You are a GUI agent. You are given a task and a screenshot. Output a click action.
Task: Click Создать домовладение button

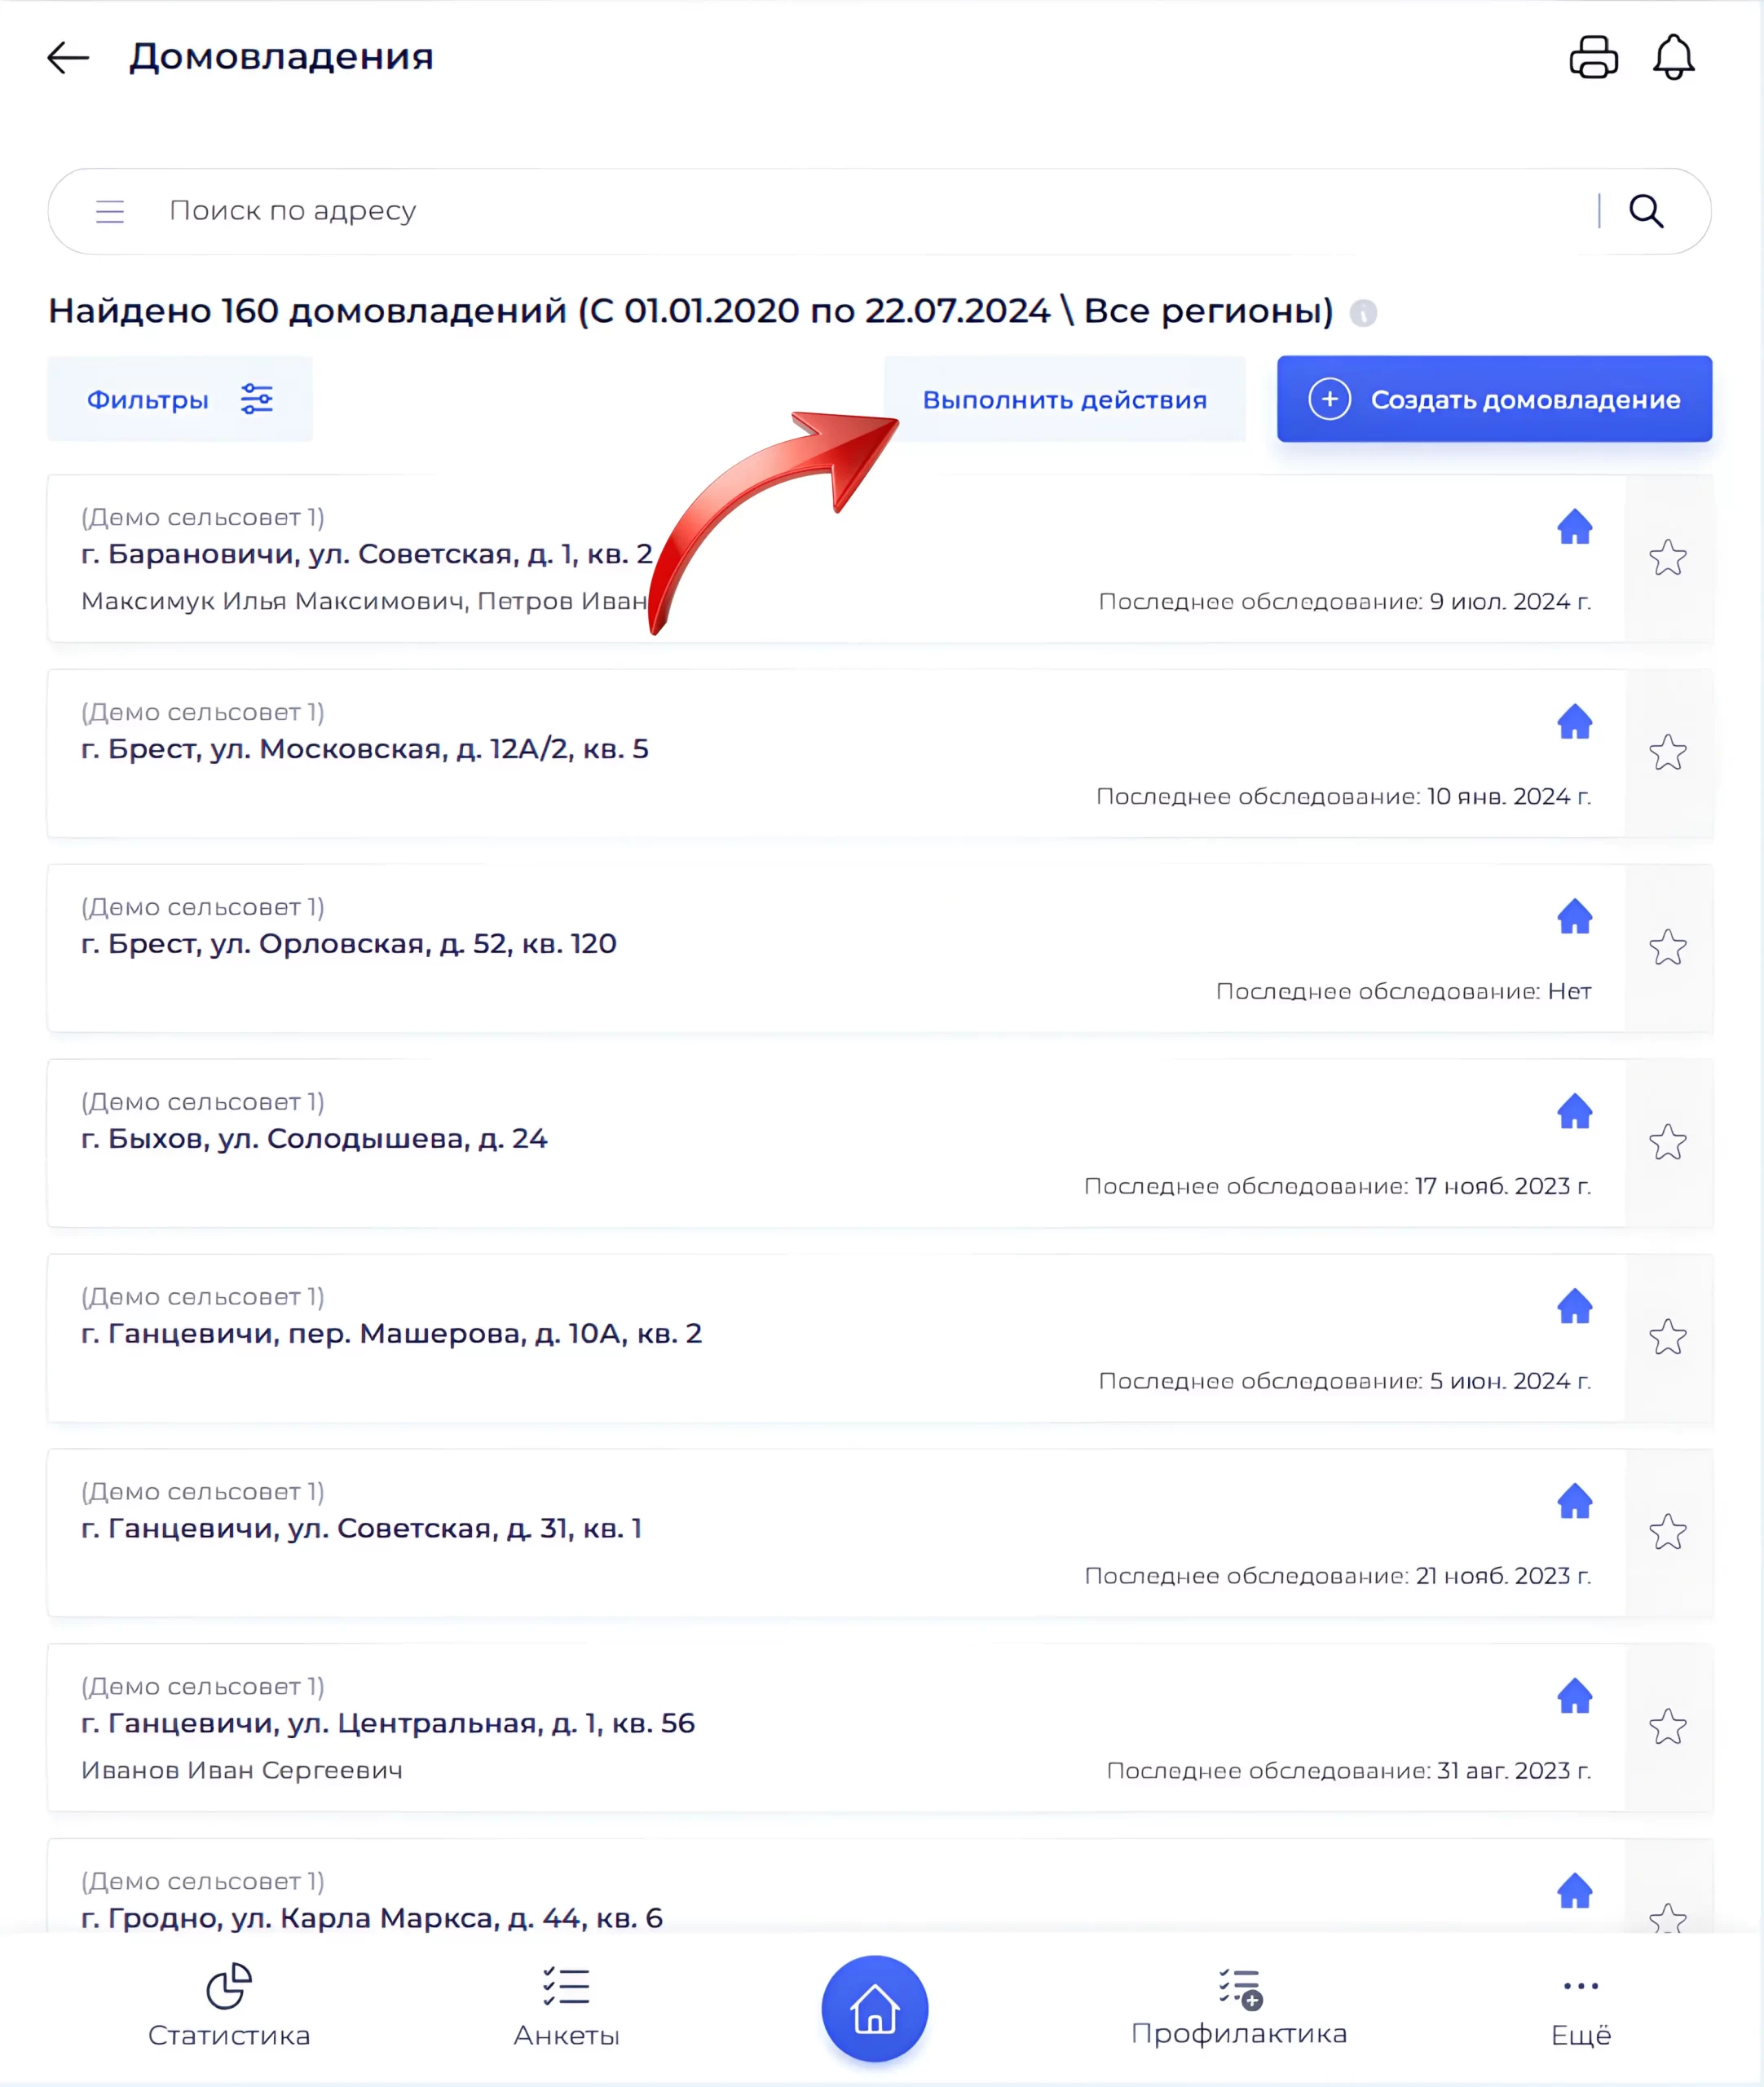[x=1494, y=399]
